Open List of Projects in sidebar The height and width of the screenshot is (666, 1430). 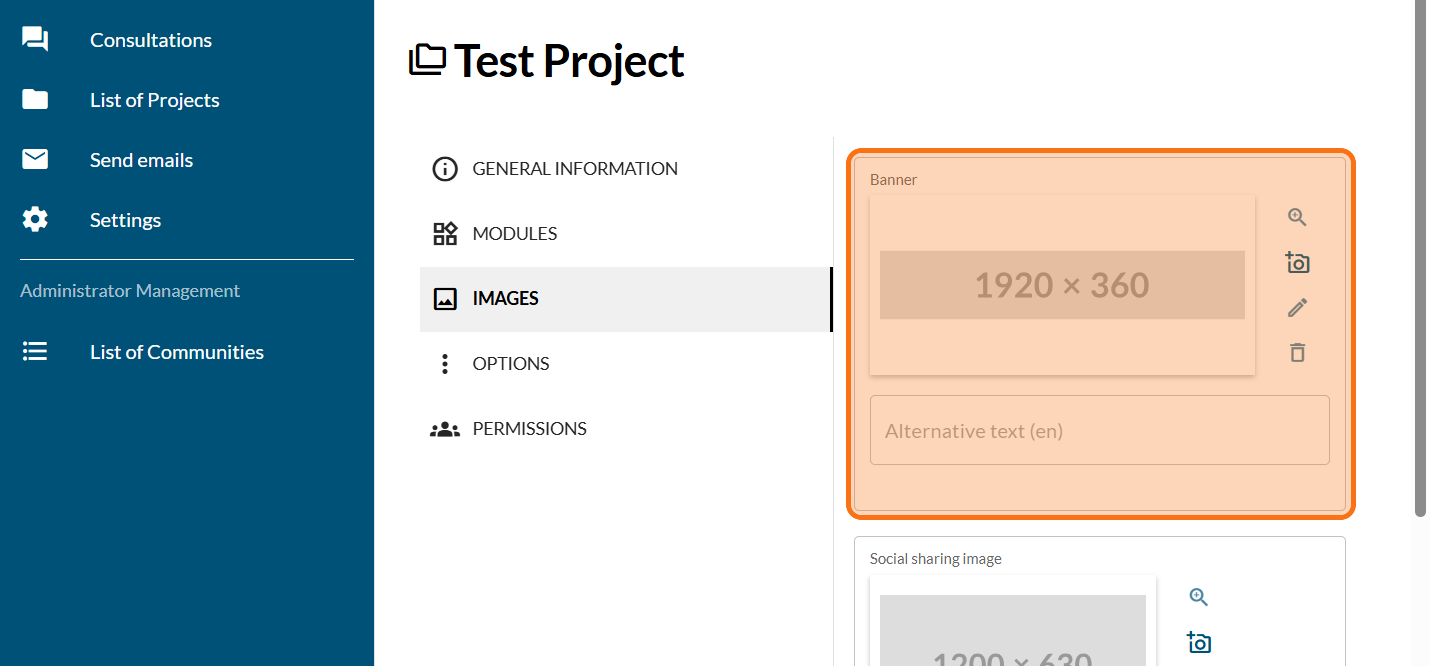tap(154, 100)
